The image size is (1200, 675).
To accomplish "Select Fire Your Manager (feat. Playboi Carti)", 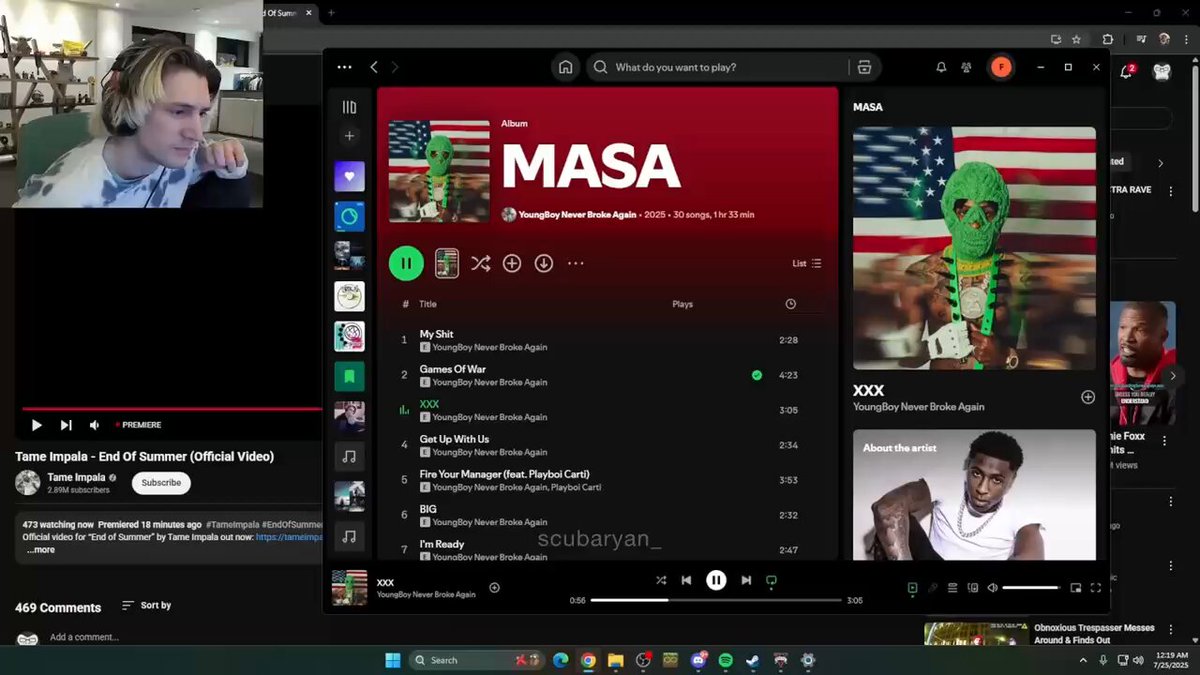I will pos(504,474).
